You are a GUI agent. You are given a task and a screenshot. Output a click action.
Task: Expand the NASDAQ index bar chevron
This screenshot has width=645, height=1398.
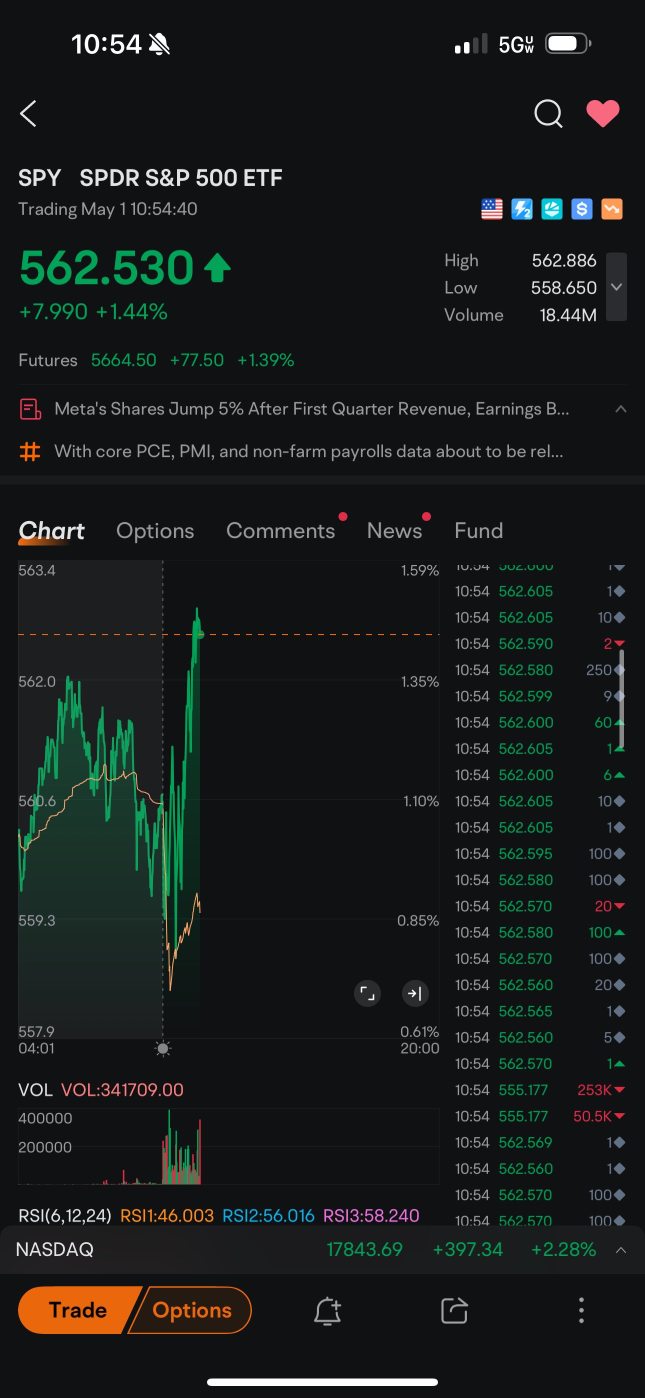tap(620, 1250)
